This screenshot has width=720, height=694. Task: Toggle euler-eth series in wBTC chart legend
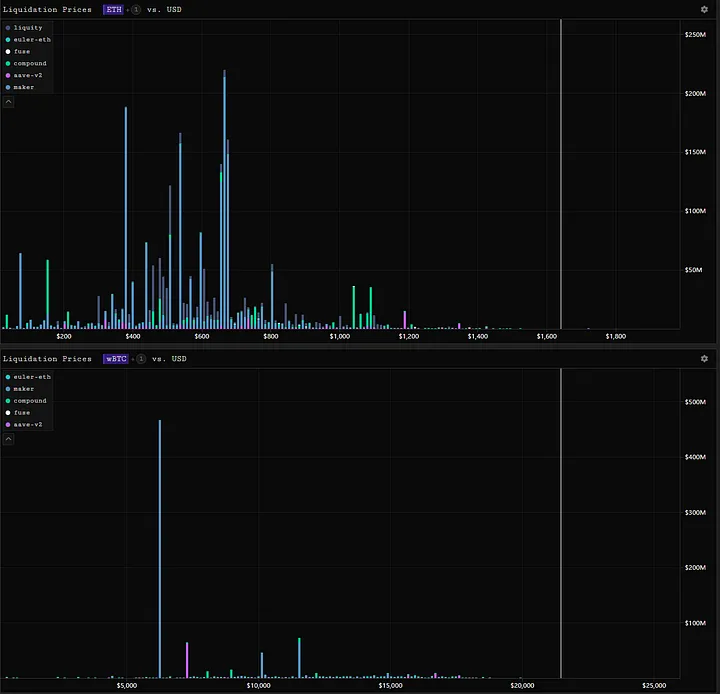point(29,377)
